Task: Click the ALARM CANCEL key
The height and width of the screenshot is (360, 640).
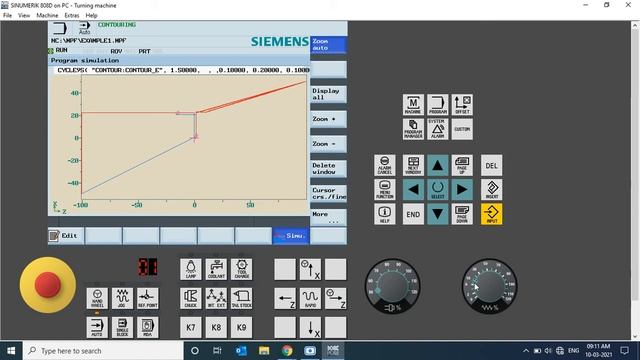Action: [384, 165]
